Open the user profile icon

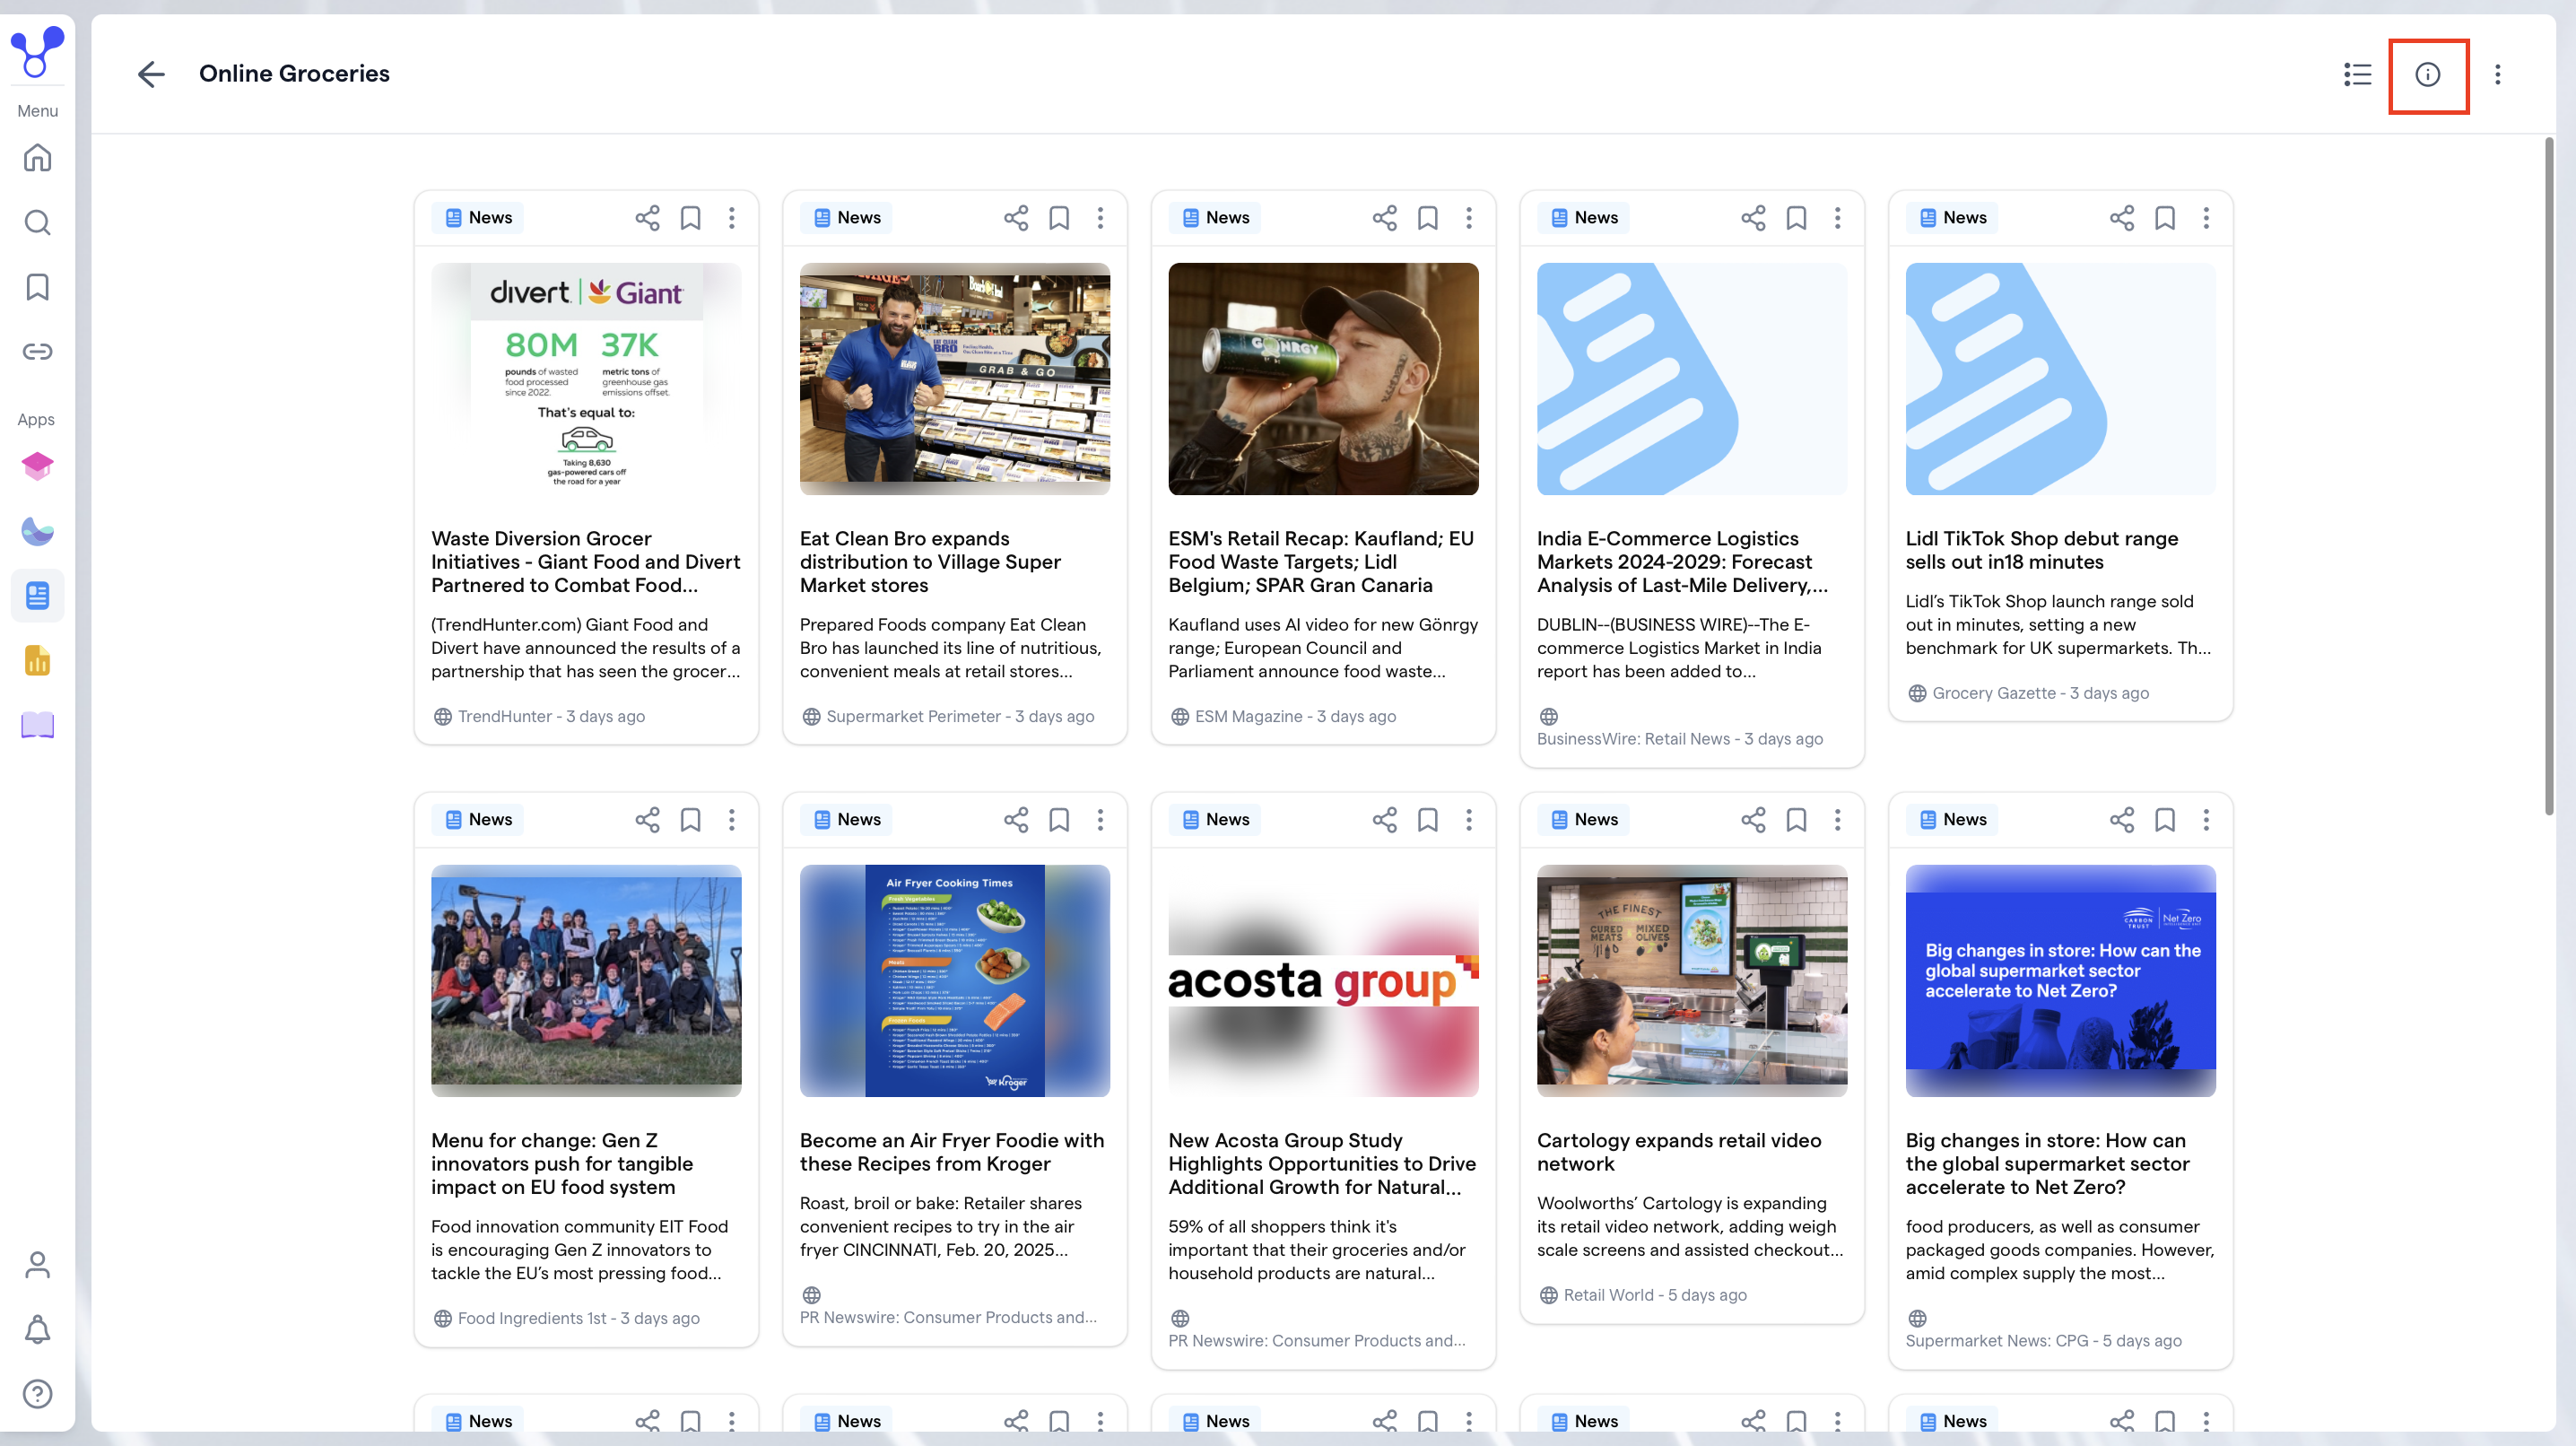pos(37,1265)
